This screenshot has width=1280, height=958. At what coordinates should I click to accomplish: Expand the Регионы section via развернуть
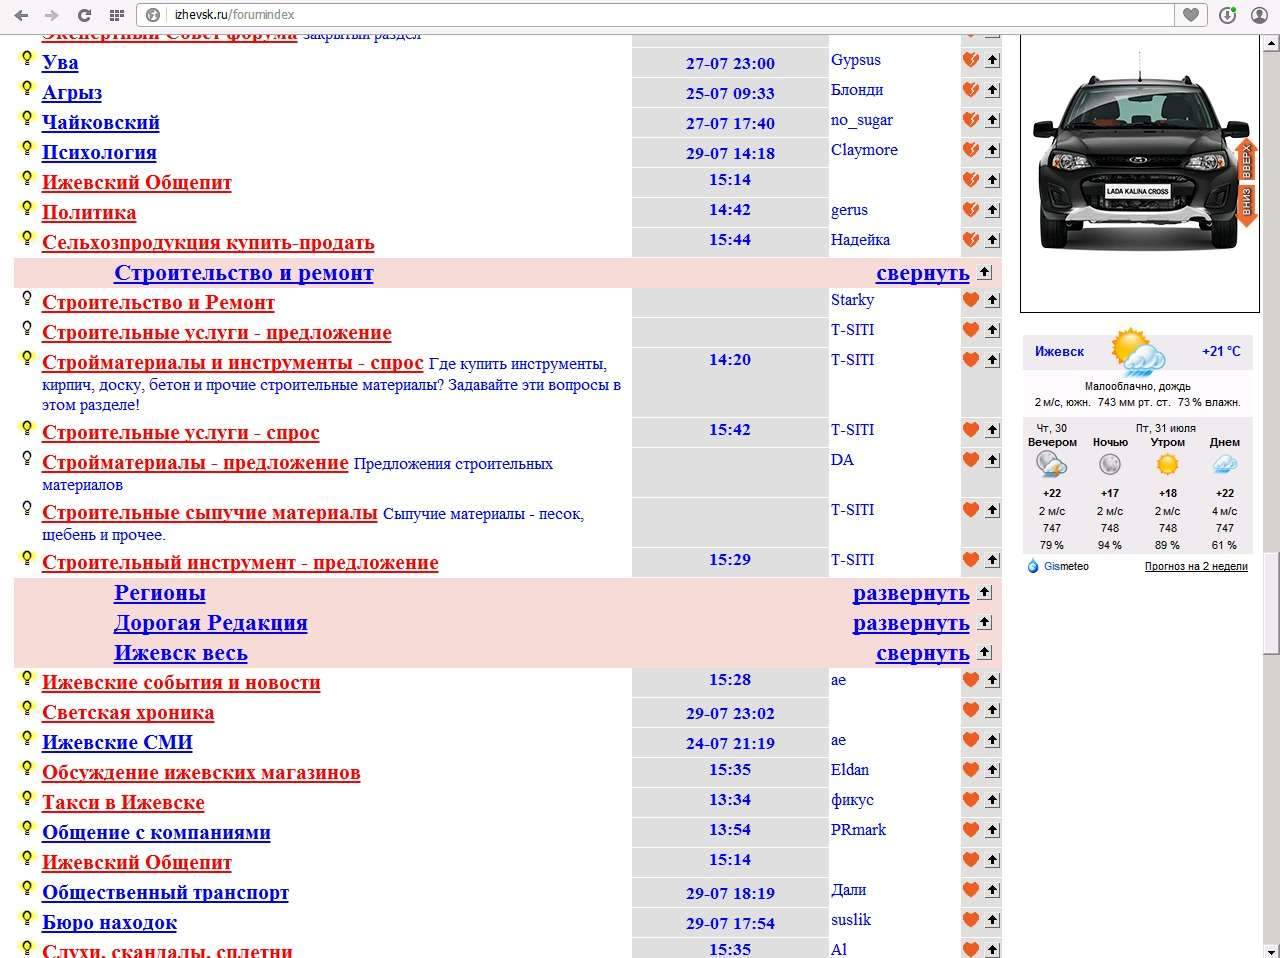pyautogui.click(x=910, y=593)
